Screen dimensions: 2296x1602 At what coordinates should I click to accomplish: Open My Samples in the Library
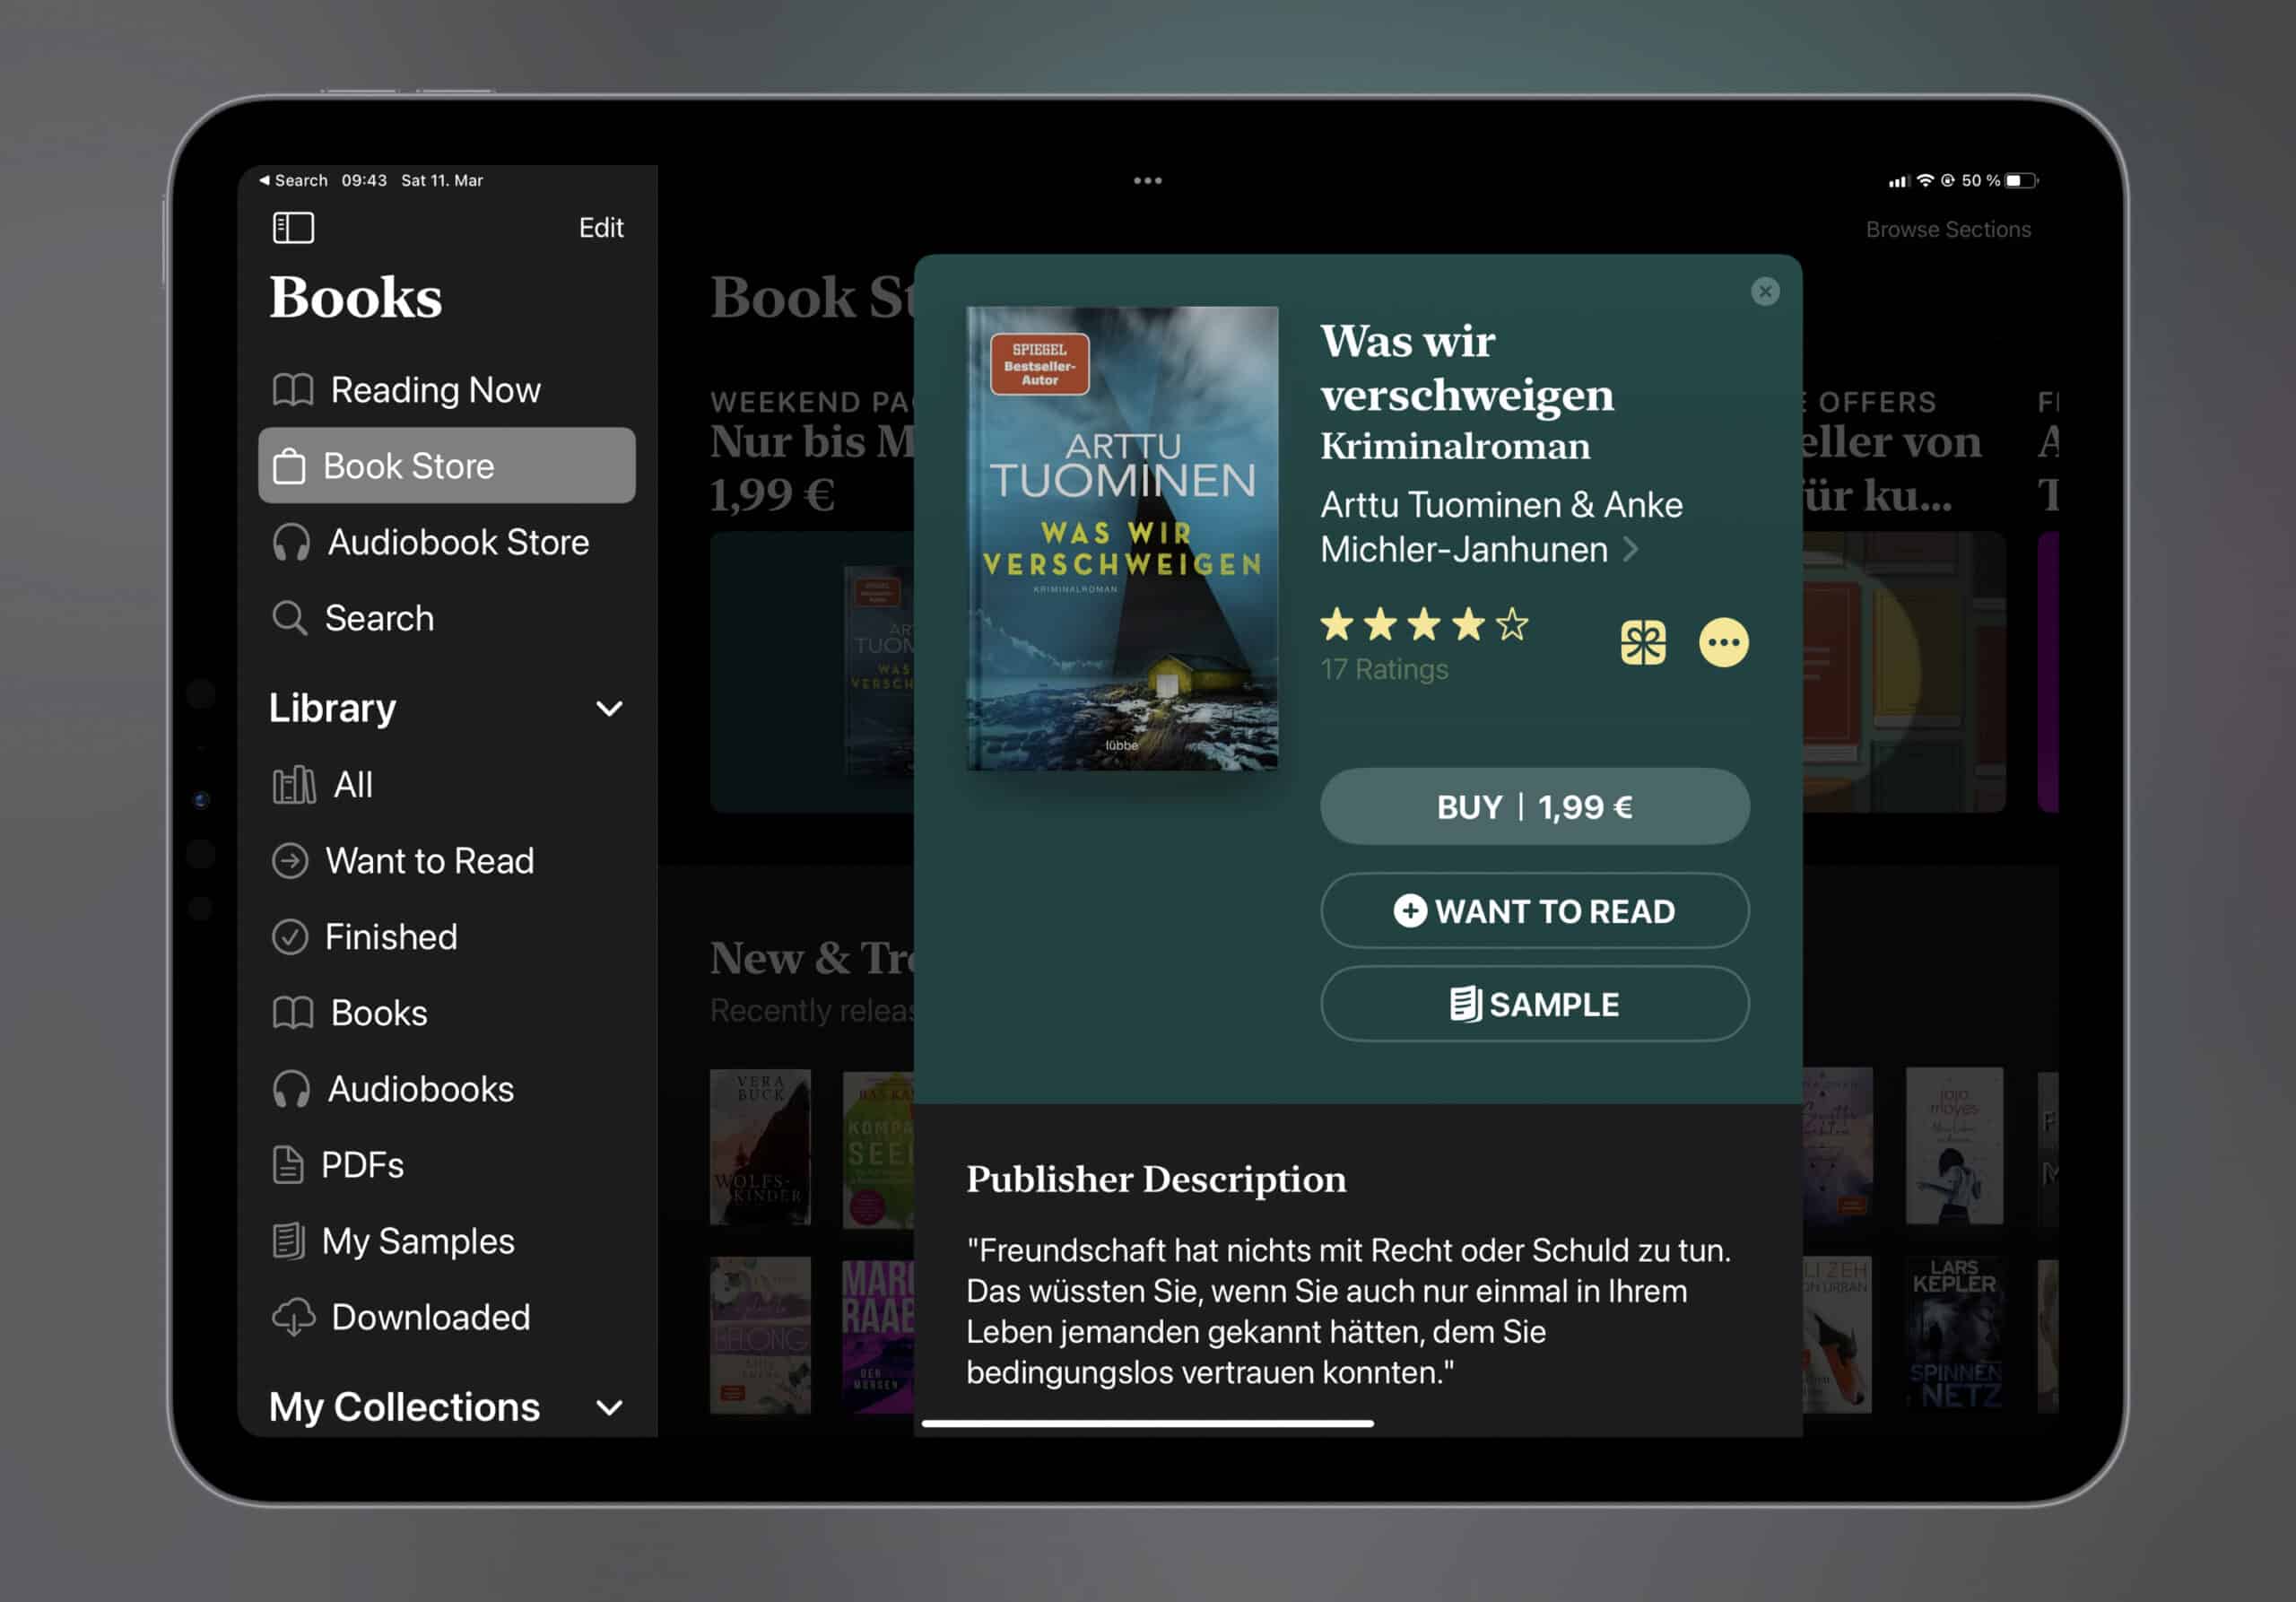pyautogui.click(x=447, y=1241)
